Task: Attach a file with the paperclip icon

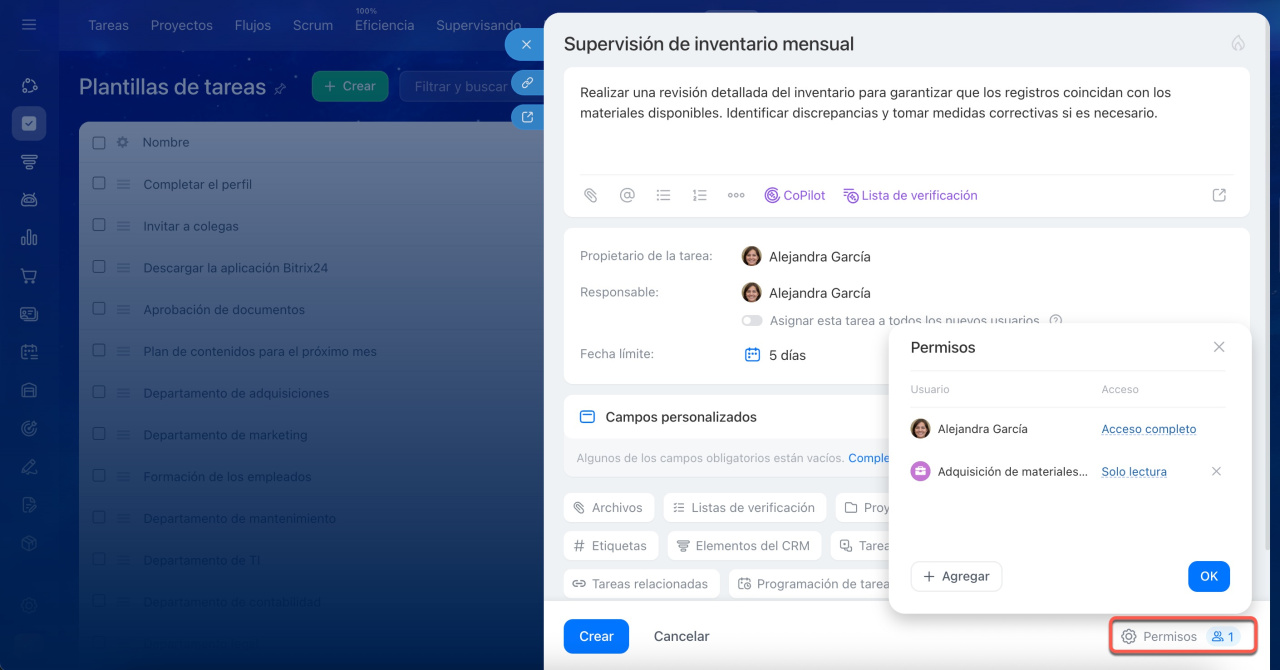Action: 591,196
